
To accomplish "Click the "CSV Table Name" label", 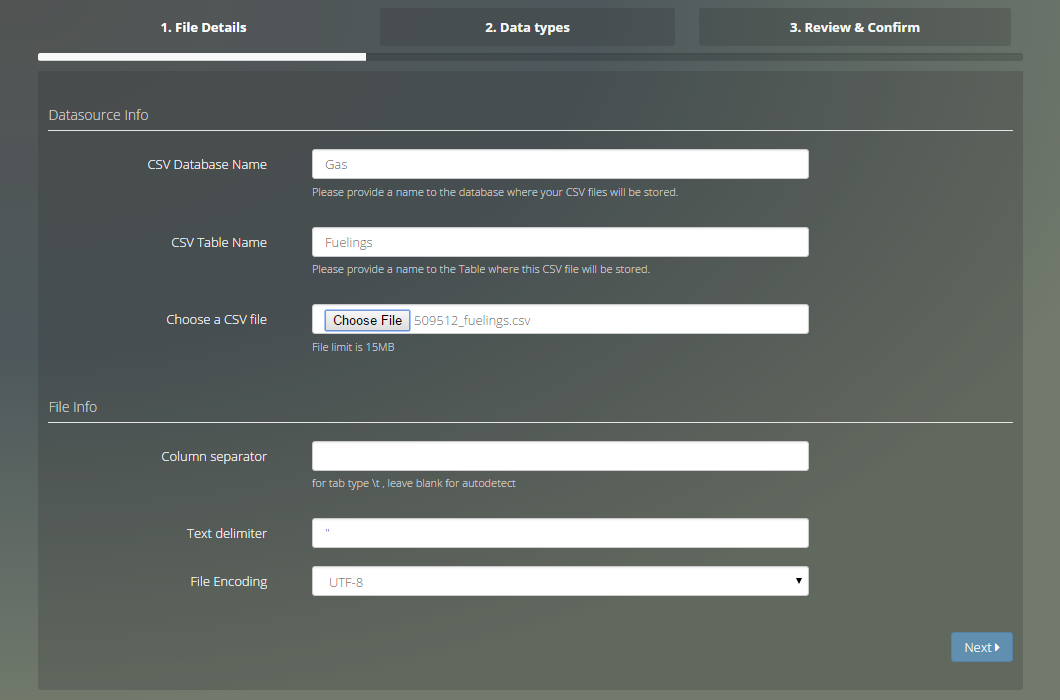I will (219, 242).
